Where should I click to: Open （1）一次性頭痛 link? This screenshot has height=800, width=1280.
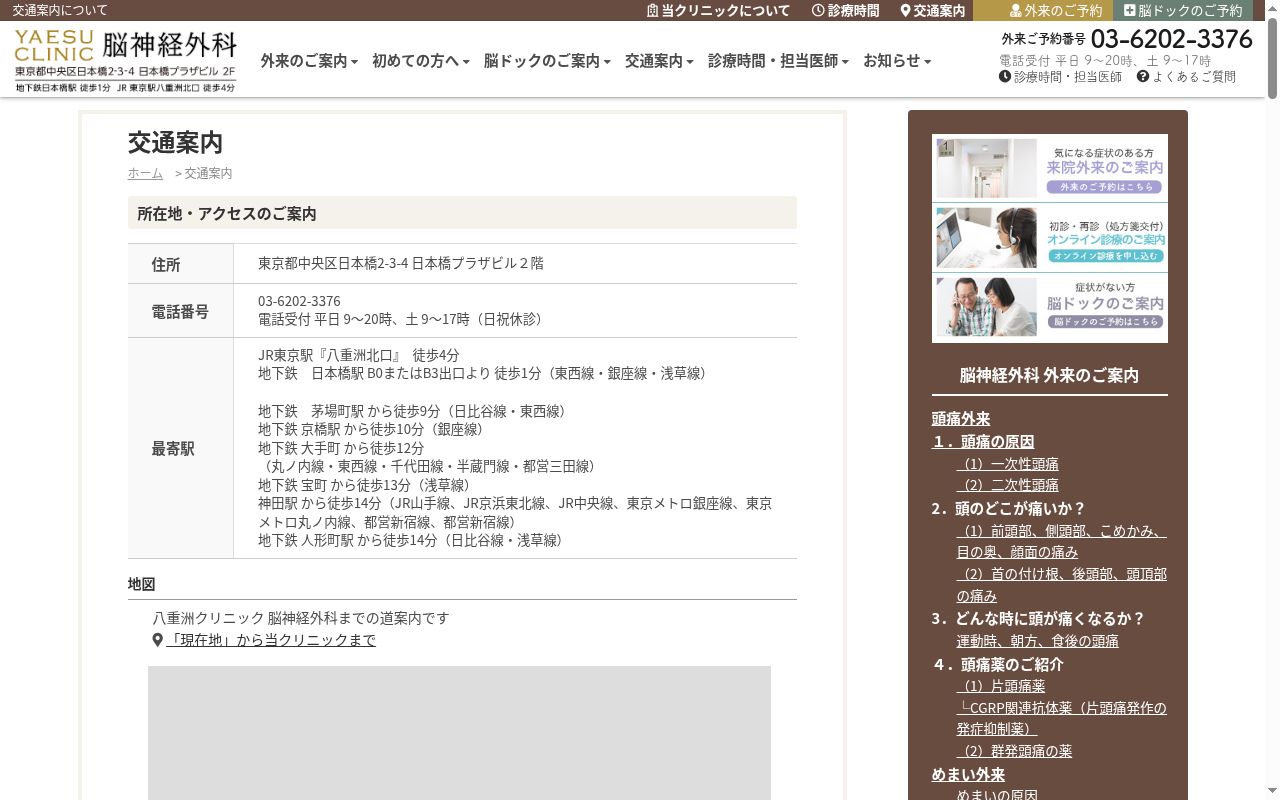[1008, 464]
